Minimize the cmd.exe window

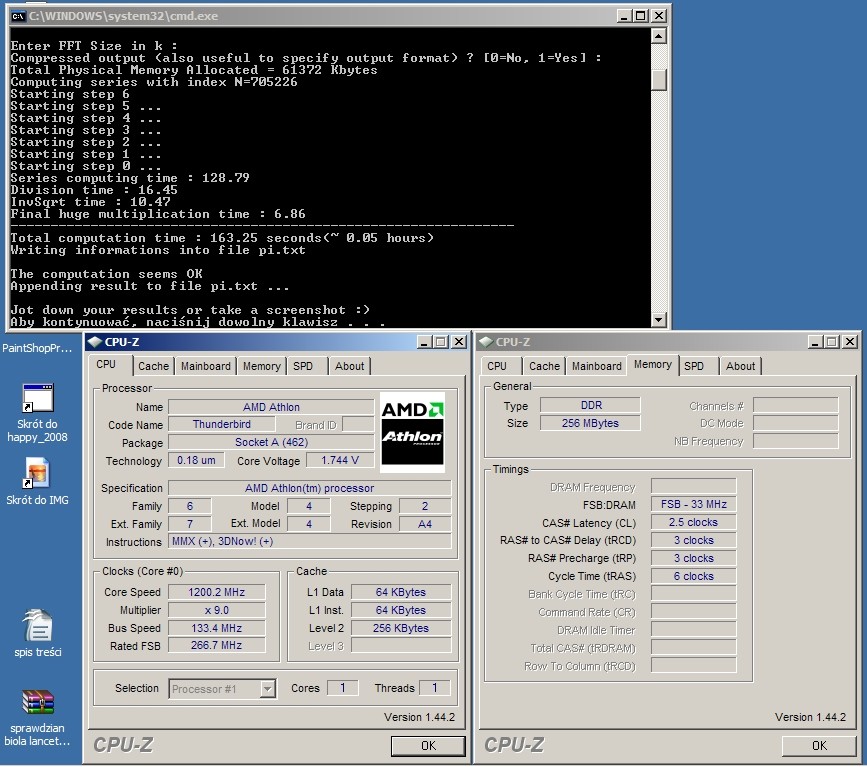tap(624, 16)
